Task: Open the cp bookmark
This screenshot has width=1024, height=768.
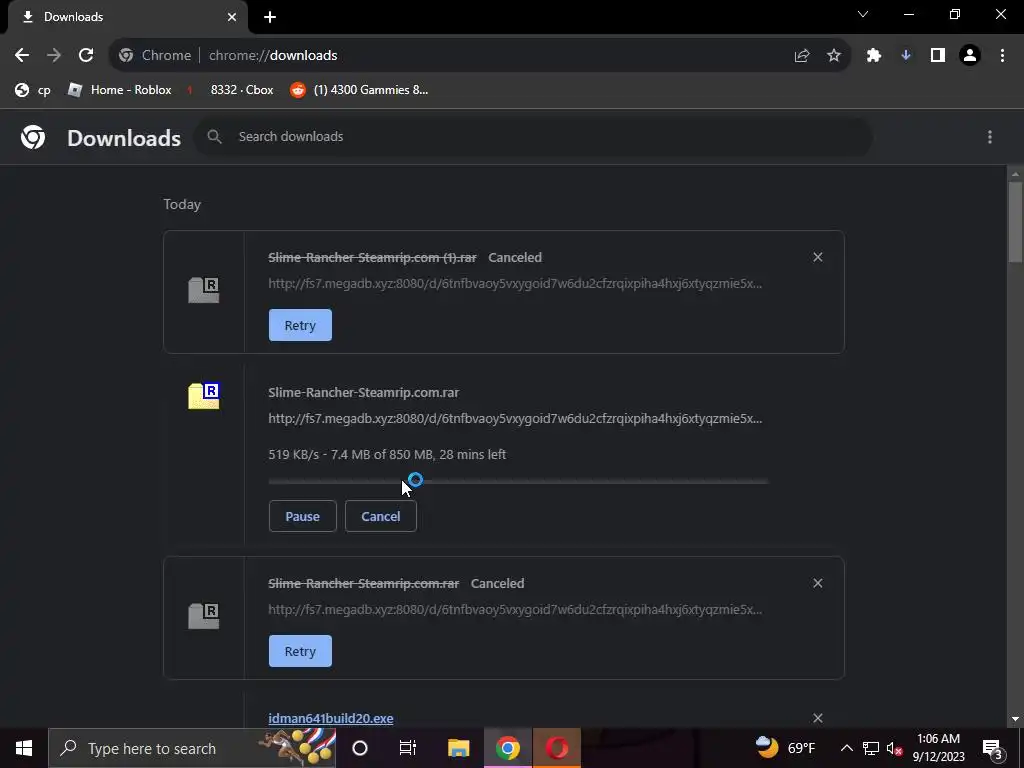Action: [x=33, y=90]
